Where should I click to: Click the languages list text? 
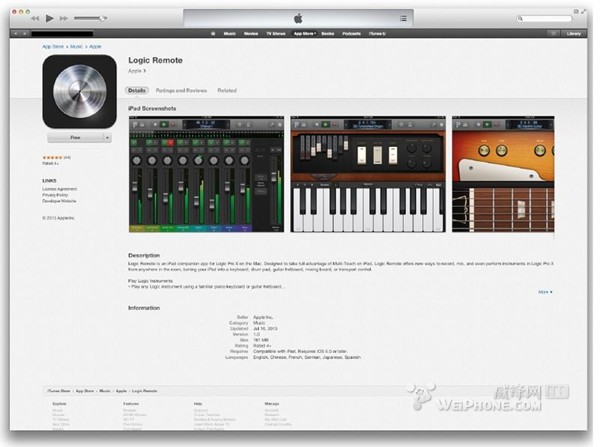coord(307,357)
